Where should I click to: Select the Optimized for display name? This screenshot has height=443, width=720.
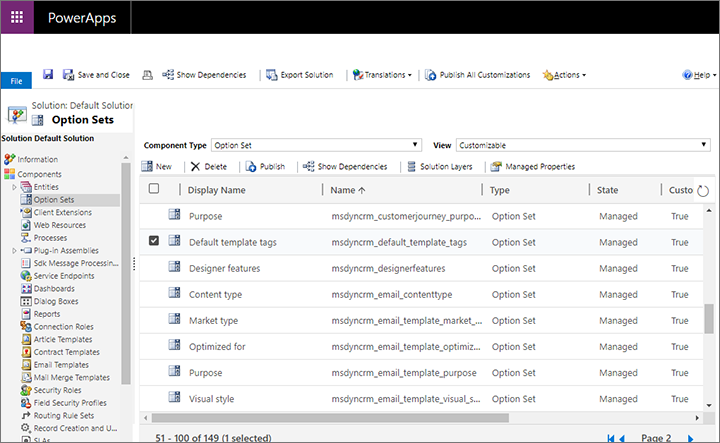click(x=217, y=347)
